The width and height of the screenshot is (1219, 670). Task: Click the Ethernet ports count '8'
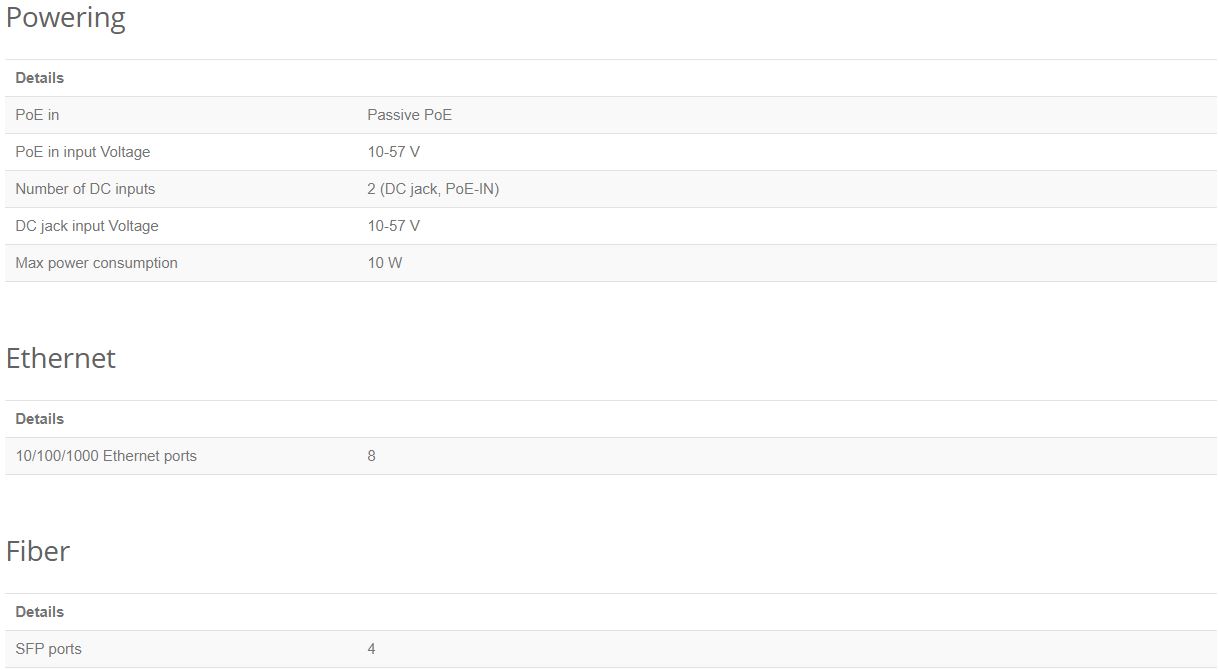tap(371, 456)
